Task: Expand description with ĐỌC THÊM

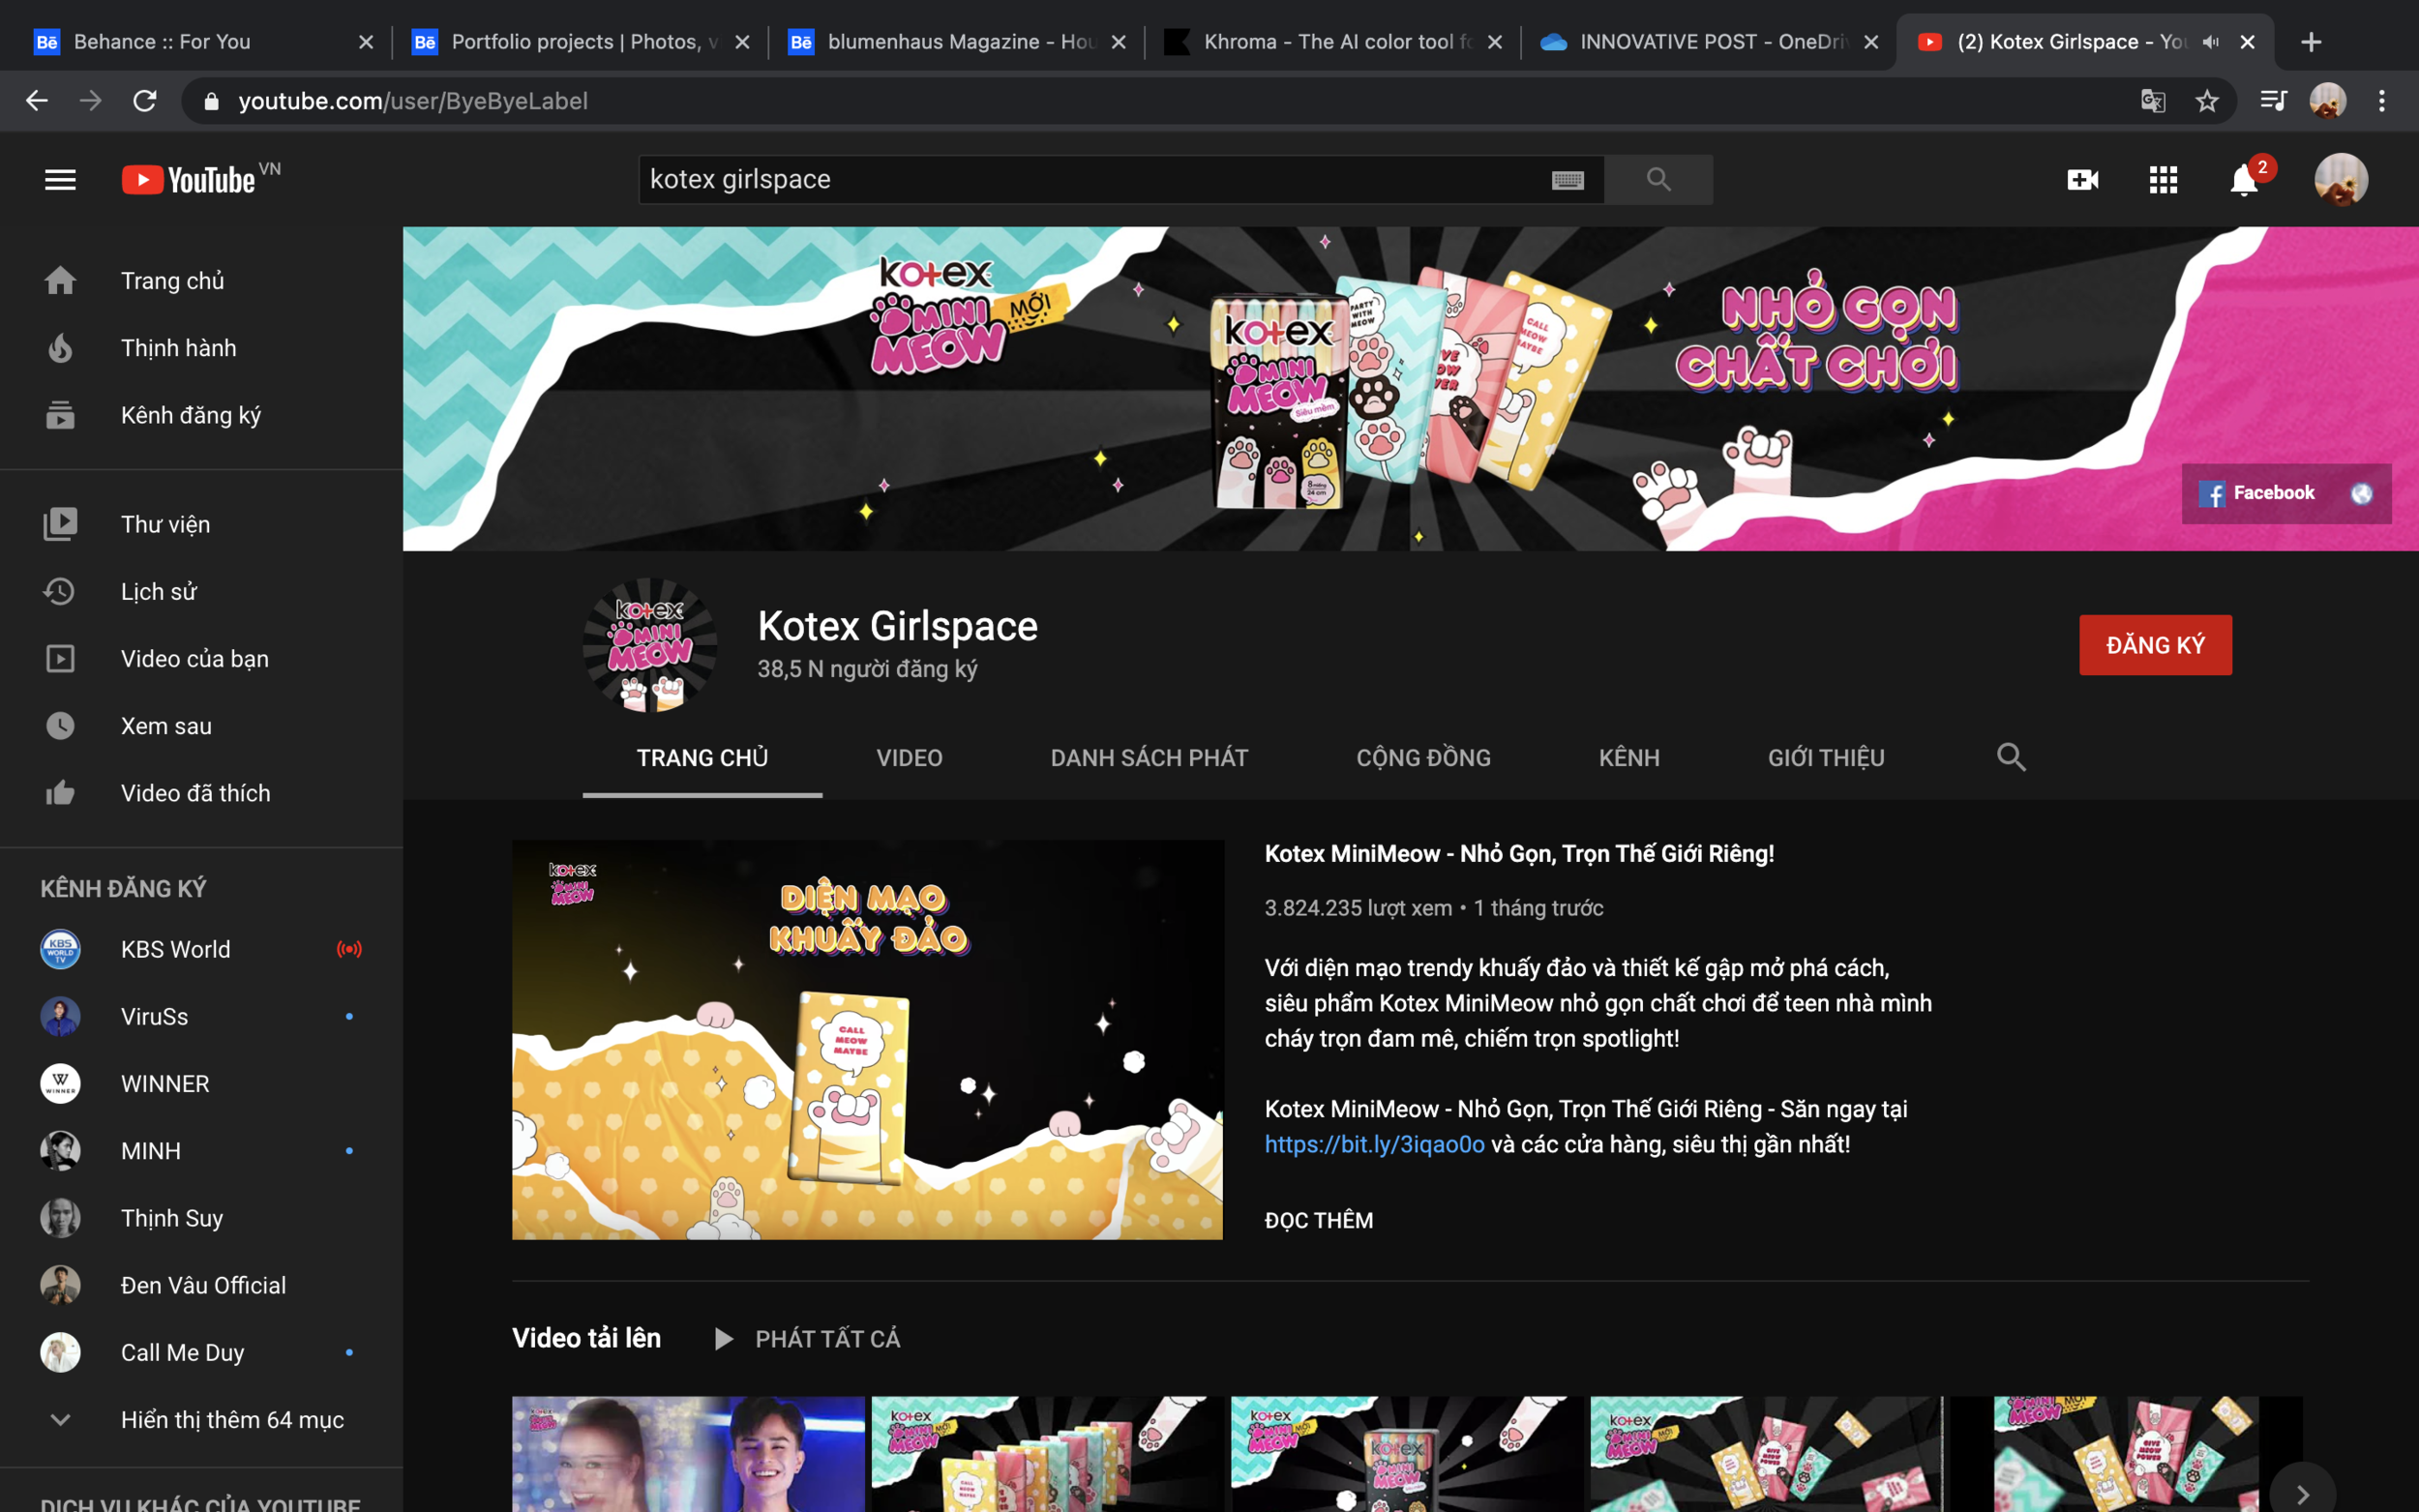Action: (x=1318, y=1220)
